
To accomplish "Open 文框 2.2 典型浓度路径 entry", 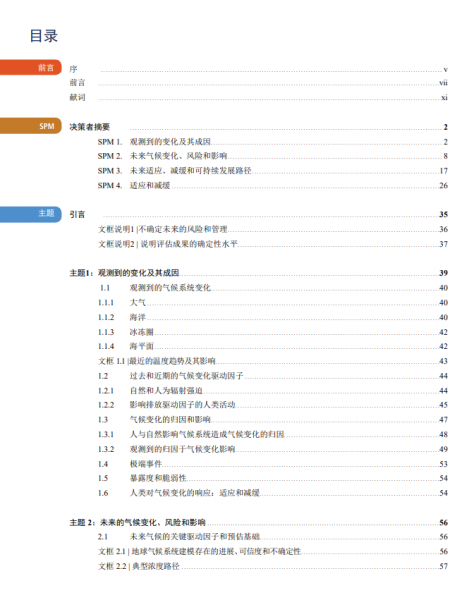I will 272,566.
